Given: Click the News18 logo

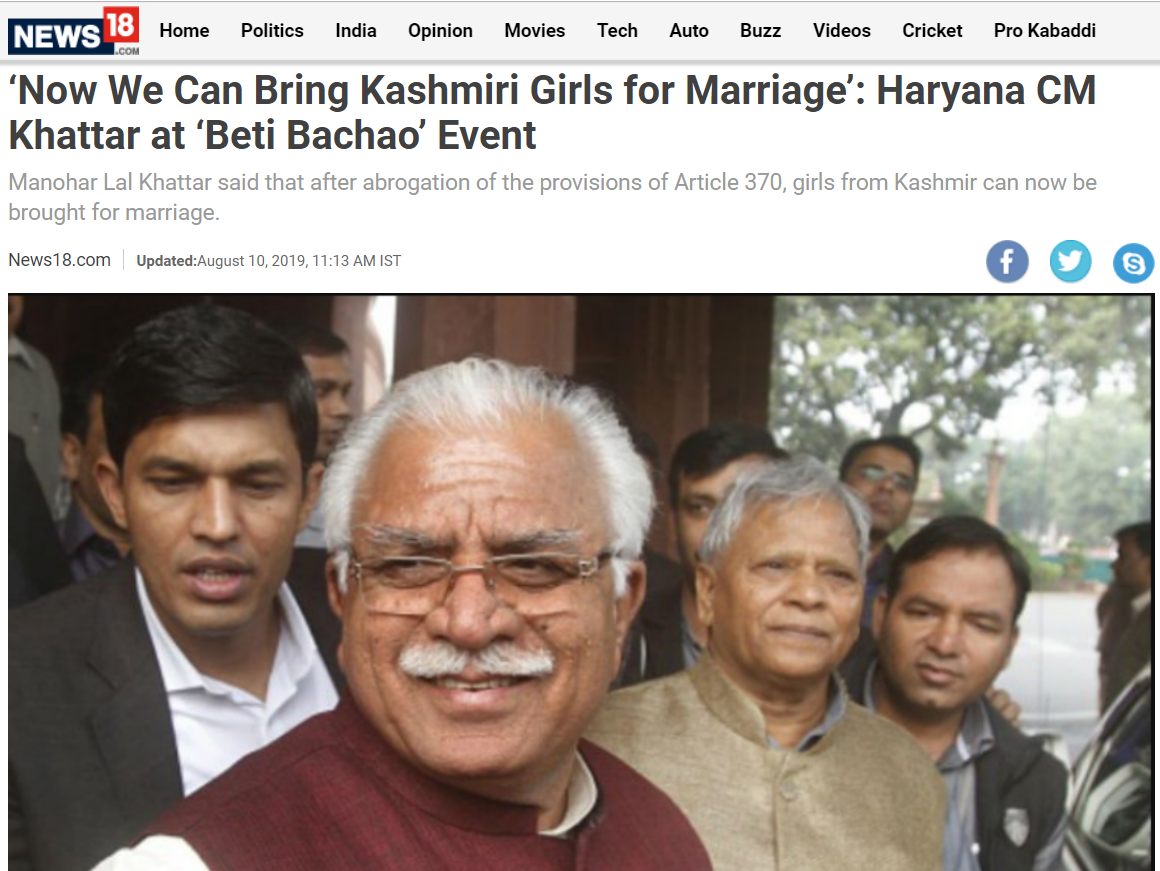Looking at the screenshot, I should pos(73,31).
